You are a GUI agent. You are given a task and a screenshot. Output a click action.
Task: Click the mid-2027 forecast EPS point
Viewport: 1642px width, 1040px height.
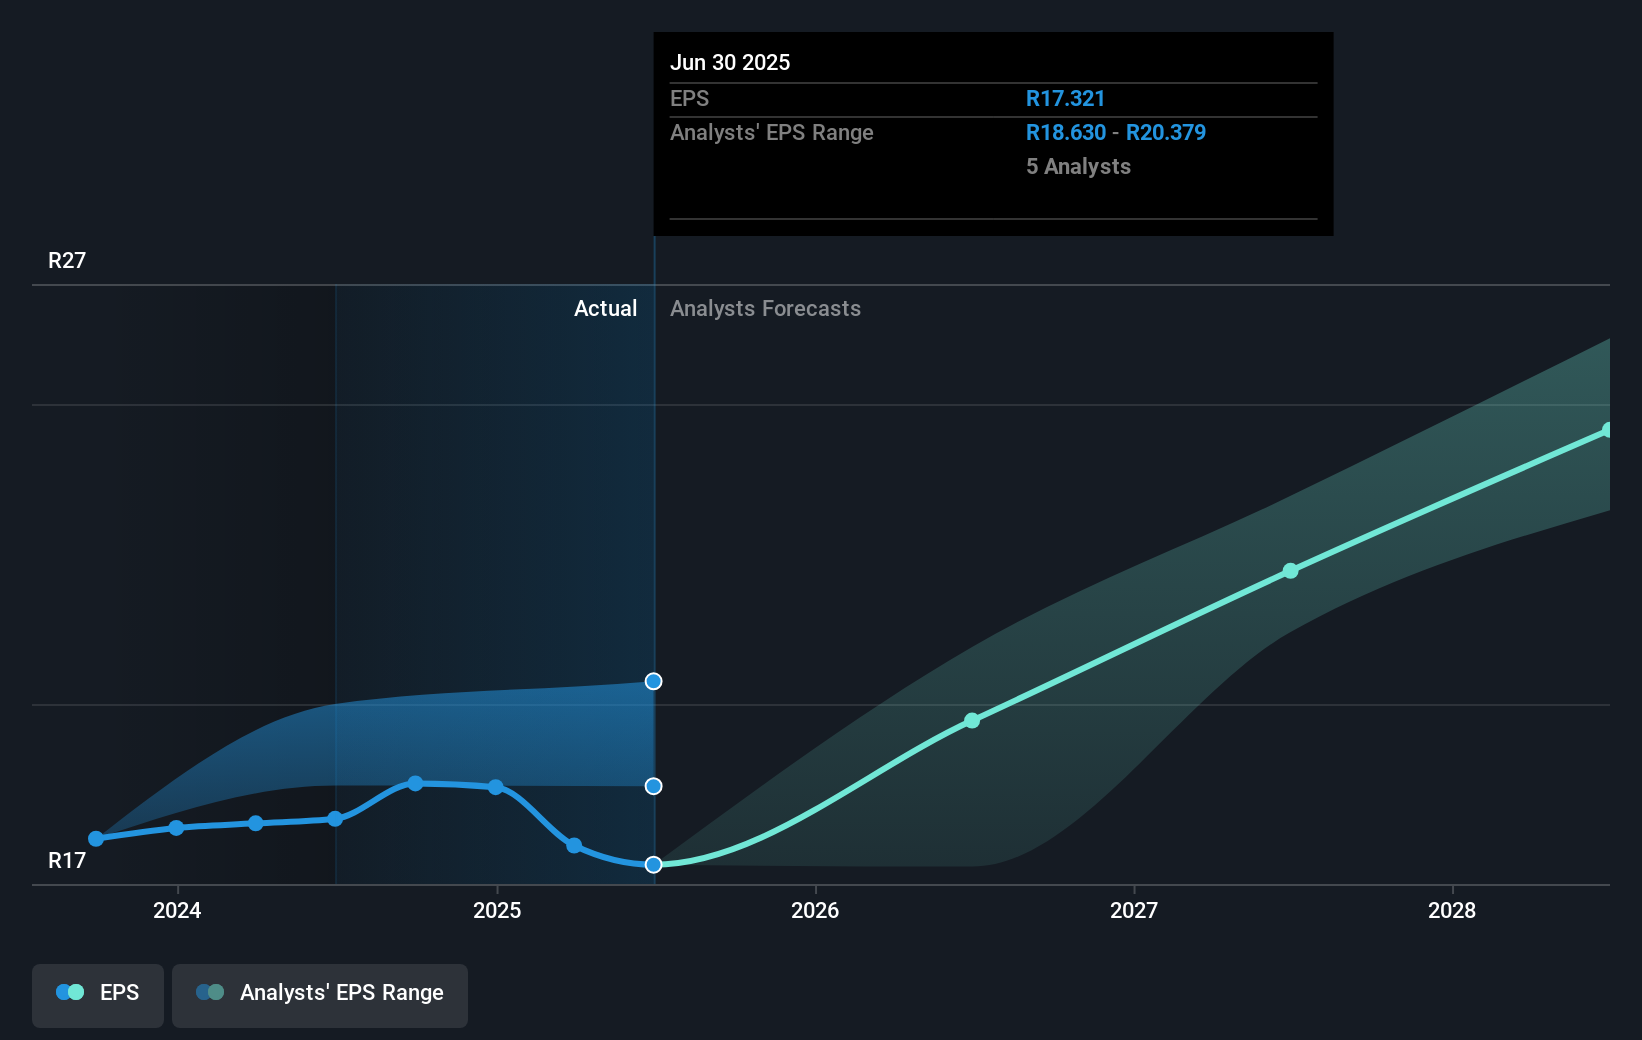(1291, 571)
